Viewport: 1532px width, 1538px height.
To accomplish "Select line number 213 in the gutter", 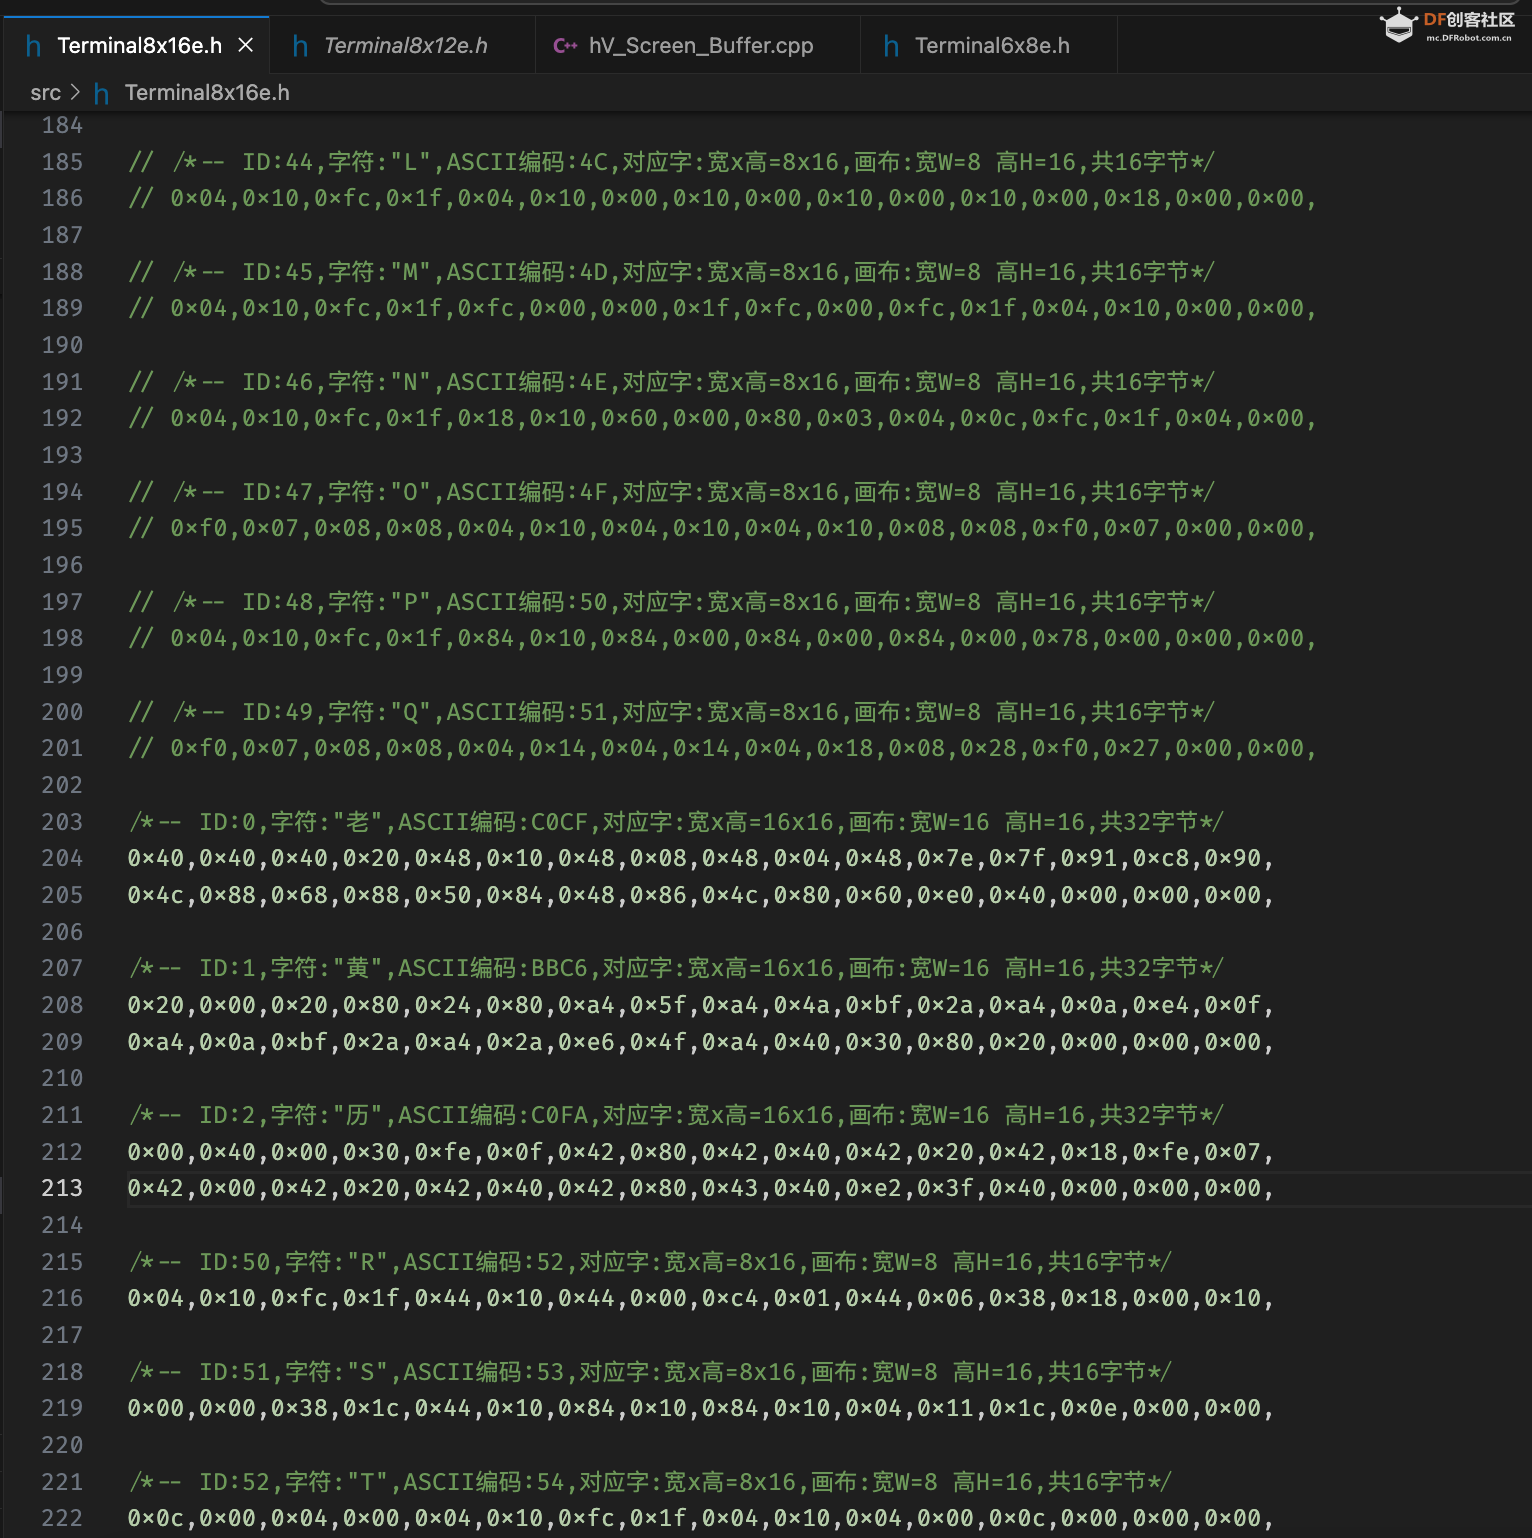I will (x=62, y=1188).
